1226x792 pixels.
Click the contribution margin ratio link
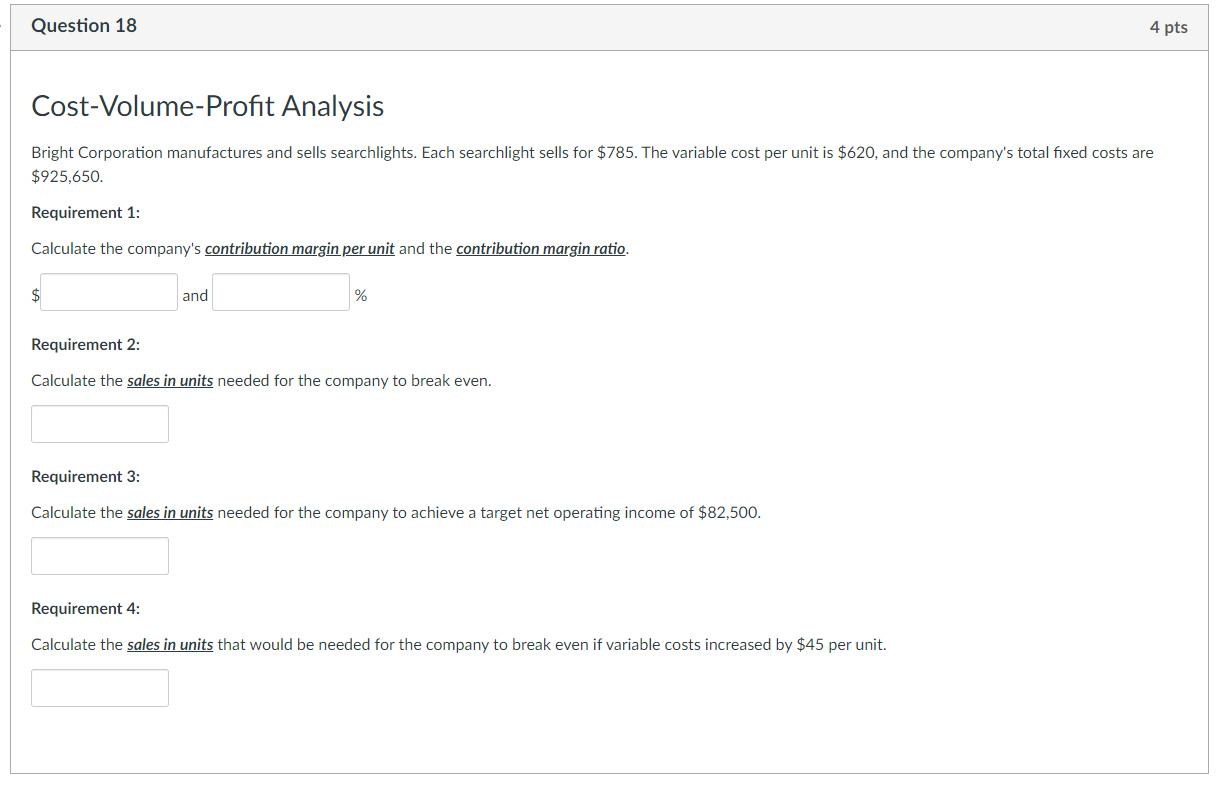540,248
